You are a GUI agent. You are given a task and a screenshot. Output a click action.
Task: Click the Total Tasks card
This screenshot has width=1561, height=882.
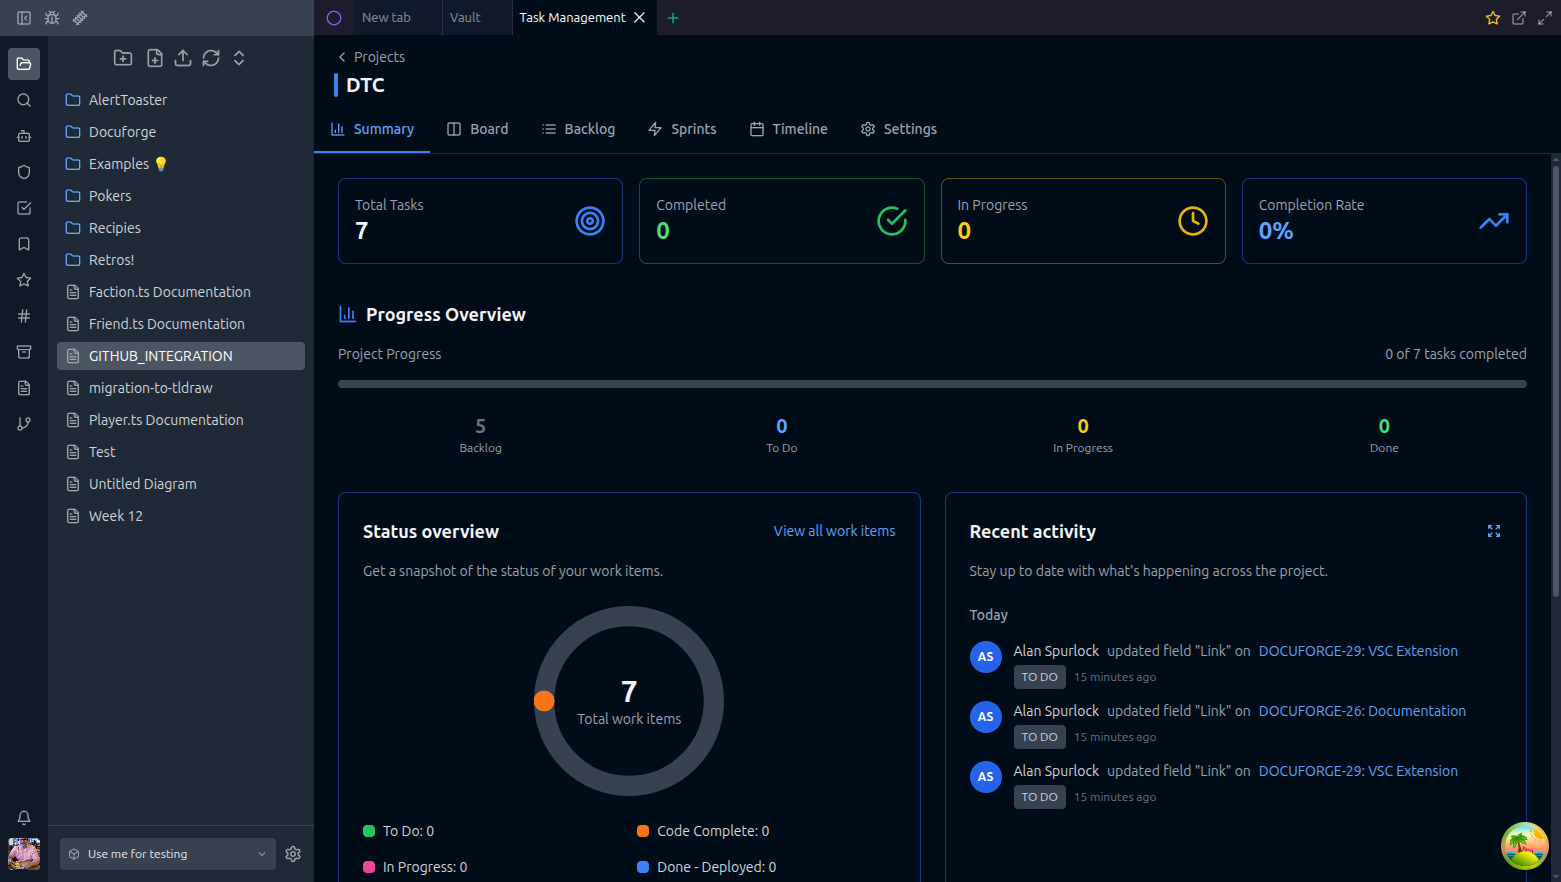coord(480,221)
